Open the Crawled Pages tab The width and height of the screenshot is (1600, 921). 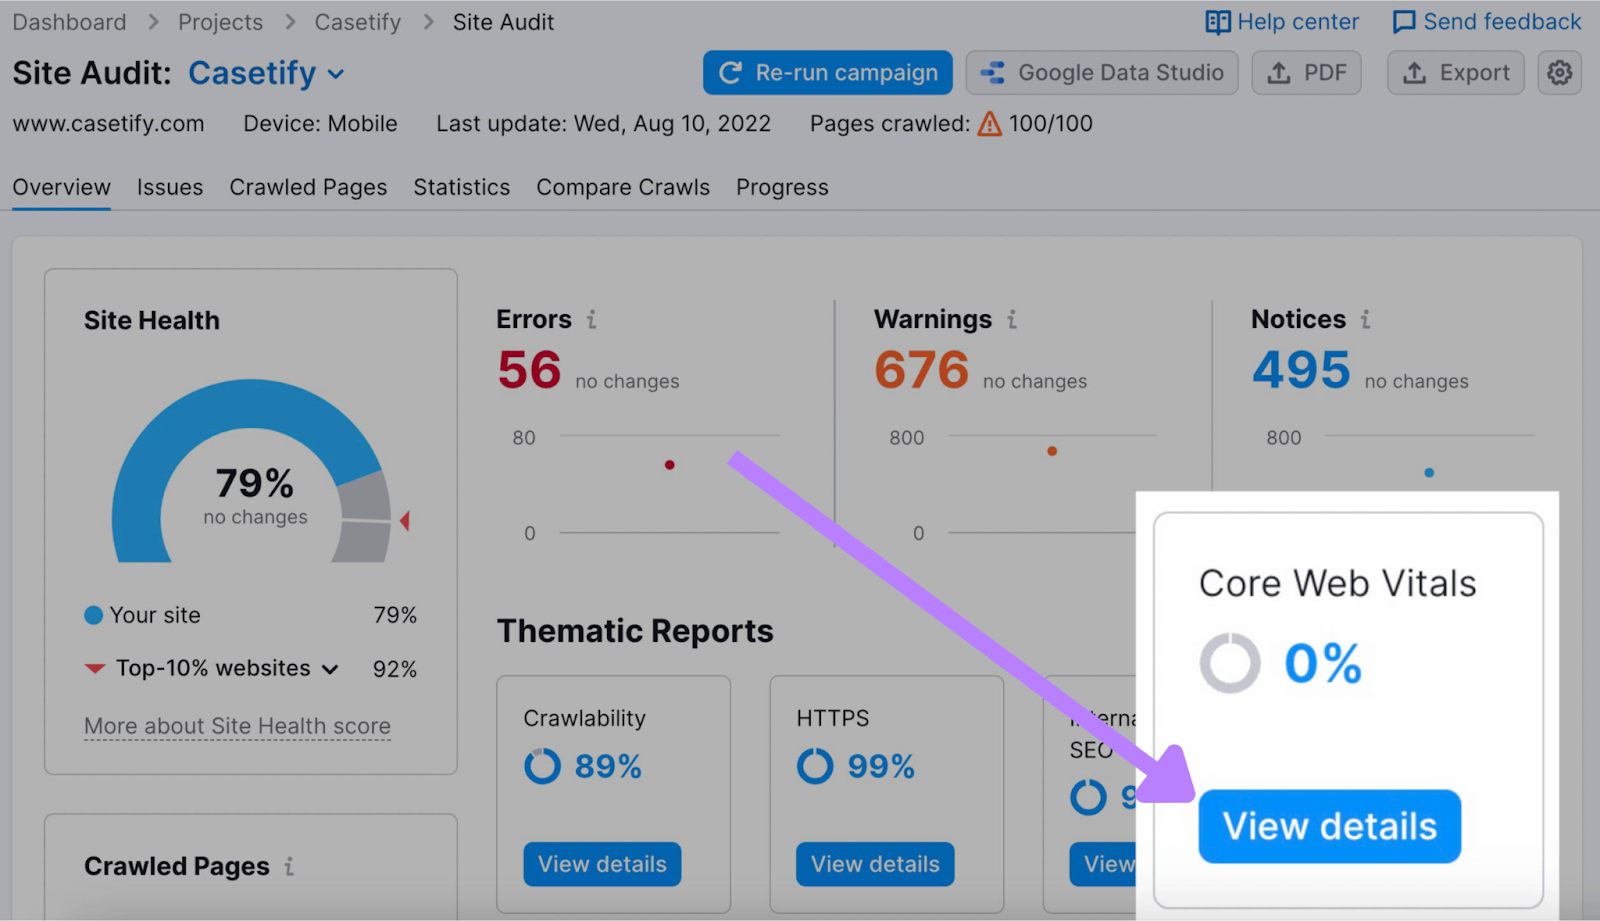click(308, 188)
